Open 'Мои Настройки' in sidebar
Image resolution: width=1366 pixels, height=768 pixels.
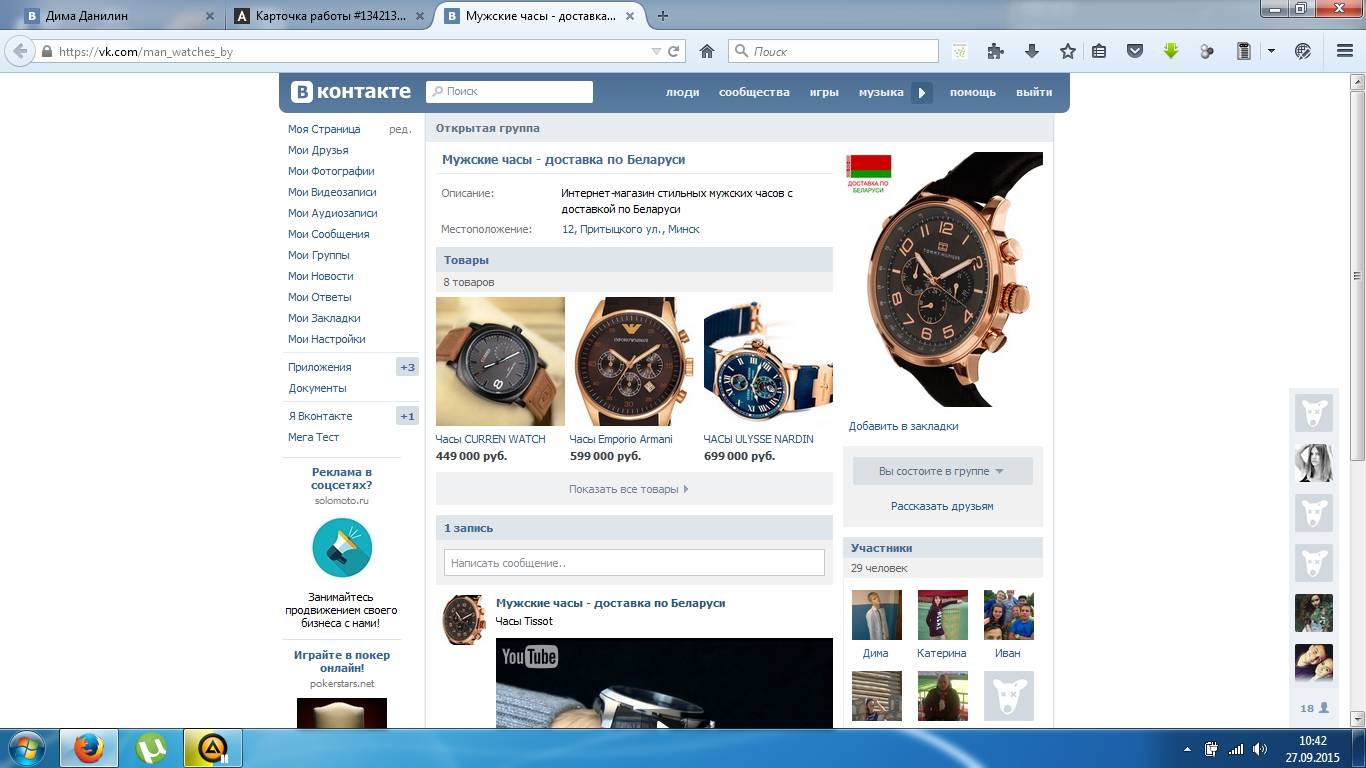click(327, 339)
